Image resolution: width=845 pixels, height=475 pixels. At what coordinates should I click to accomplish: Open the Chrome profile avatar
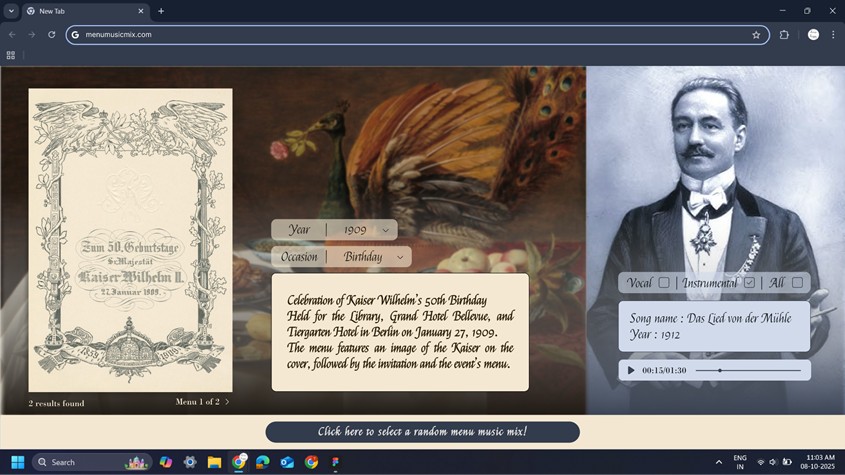pos(813,34)
